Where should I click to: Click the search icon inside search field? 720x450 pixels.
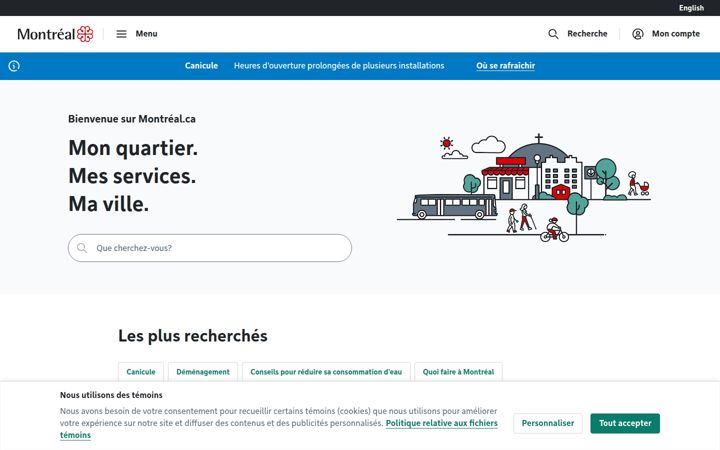pos(82,248)
